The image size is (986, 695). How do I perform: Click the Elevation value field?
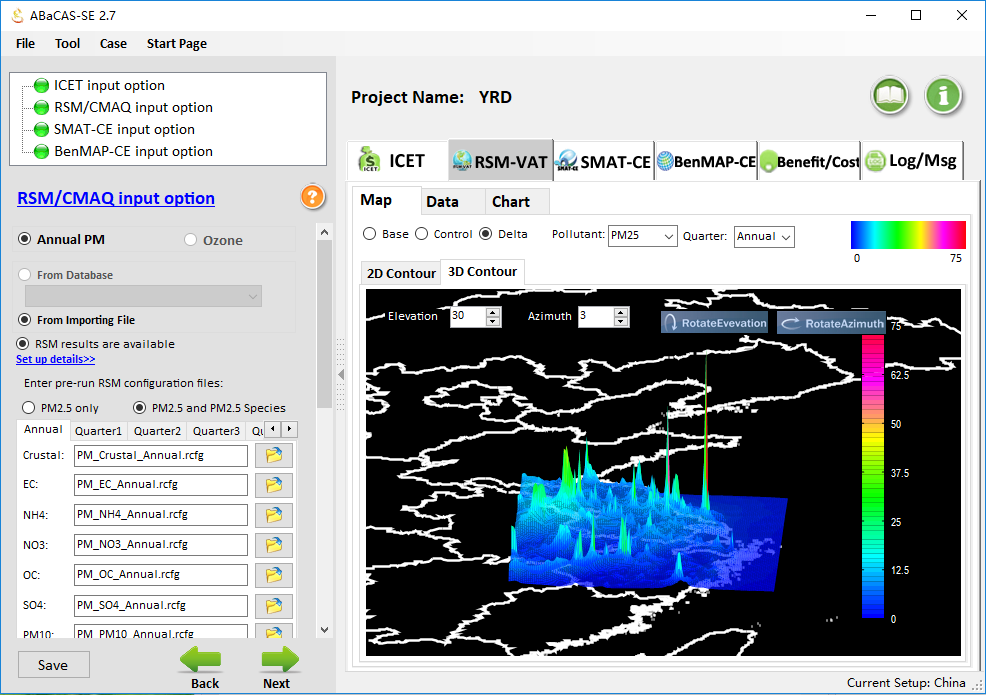pyautogui.click(x=466, y=316)
